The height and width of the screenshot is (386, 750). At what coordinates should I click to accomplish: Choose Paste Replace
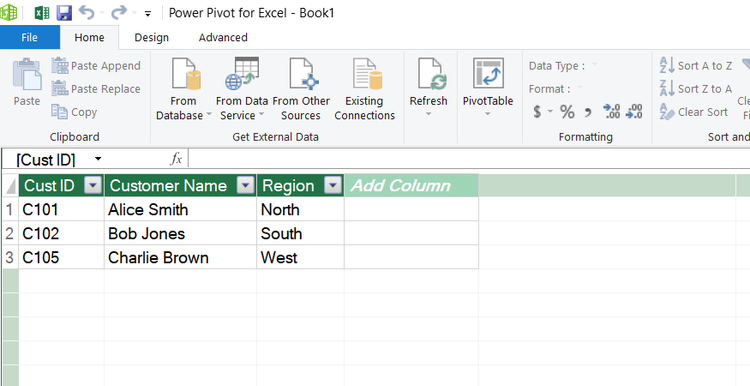point(96,88)
